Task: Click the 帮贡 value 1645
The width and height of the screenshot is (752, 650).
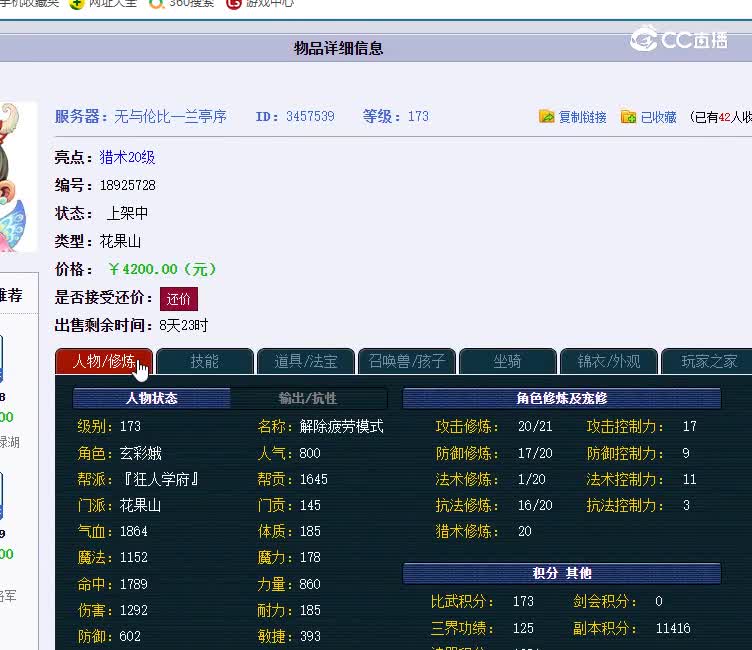Action: 314,479
